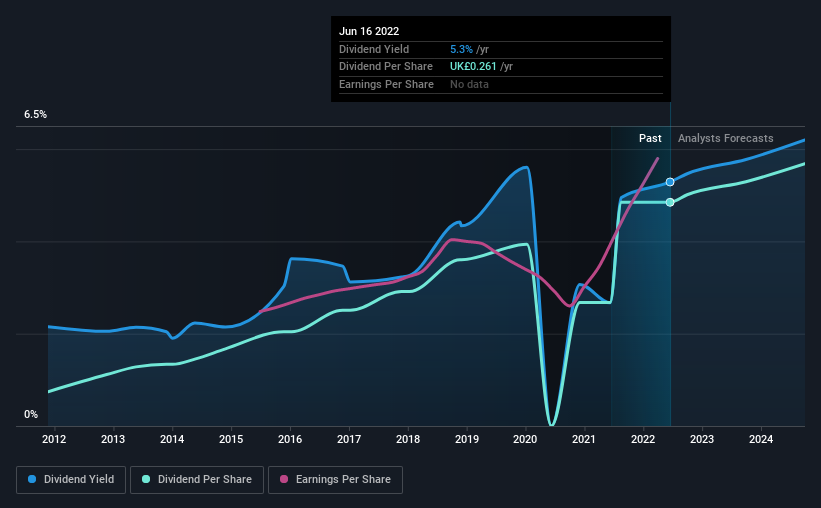Image resolution: width=821 pixels, height=508 pixels.
Task: Select the 2012 x-axis label
Action: [x=54, y=439]
